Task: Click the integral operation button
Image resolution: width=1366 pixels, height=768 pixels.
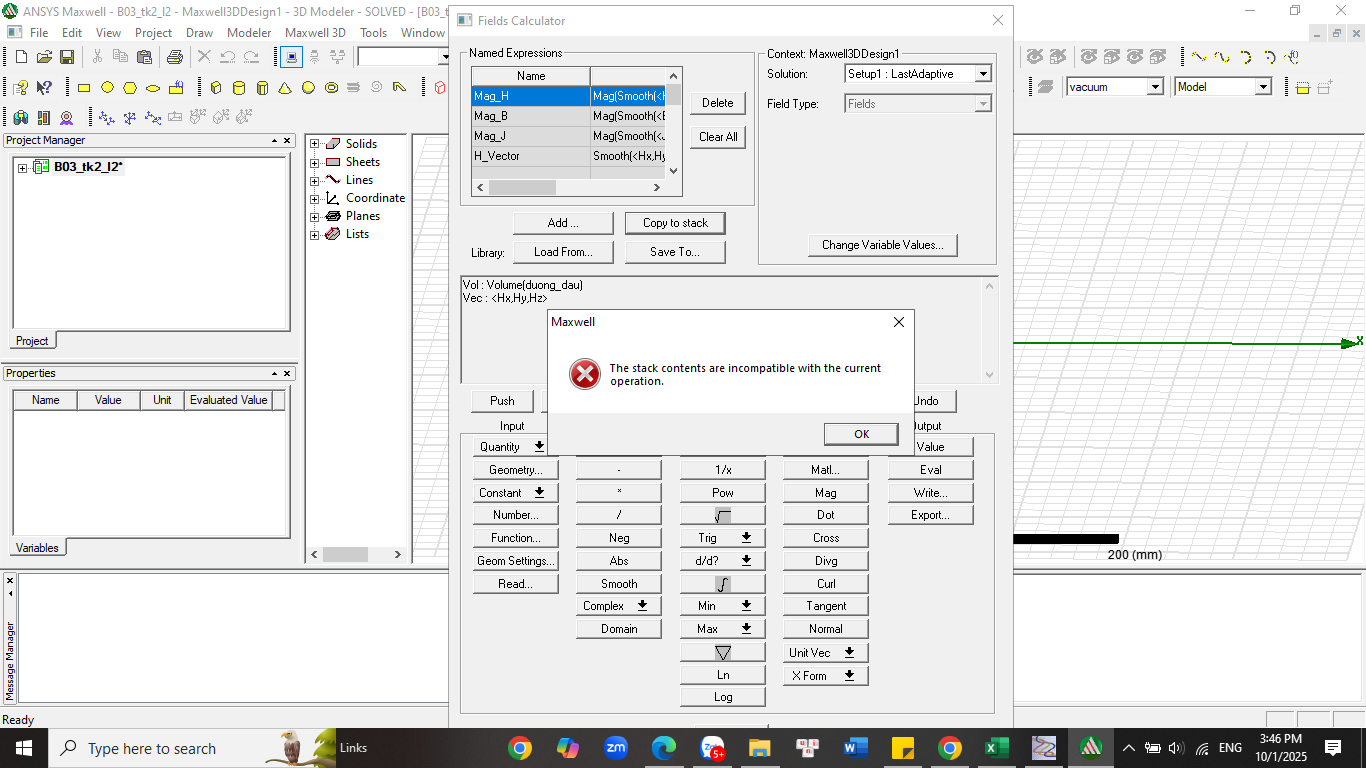Action: click(723, 584)
